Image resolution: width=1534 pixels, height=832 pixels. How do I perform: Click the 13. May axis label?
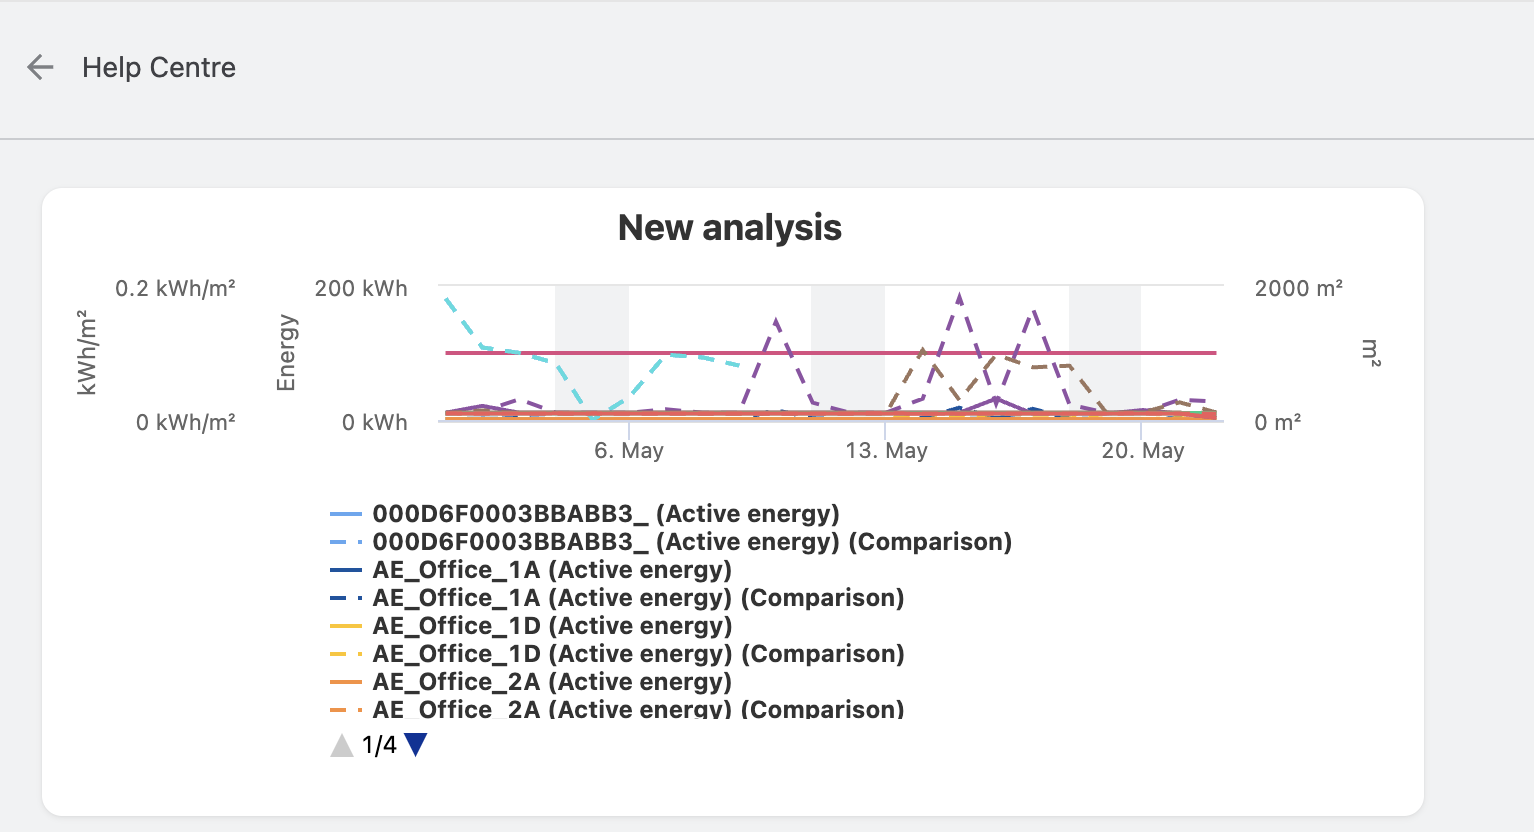[886, 451]
